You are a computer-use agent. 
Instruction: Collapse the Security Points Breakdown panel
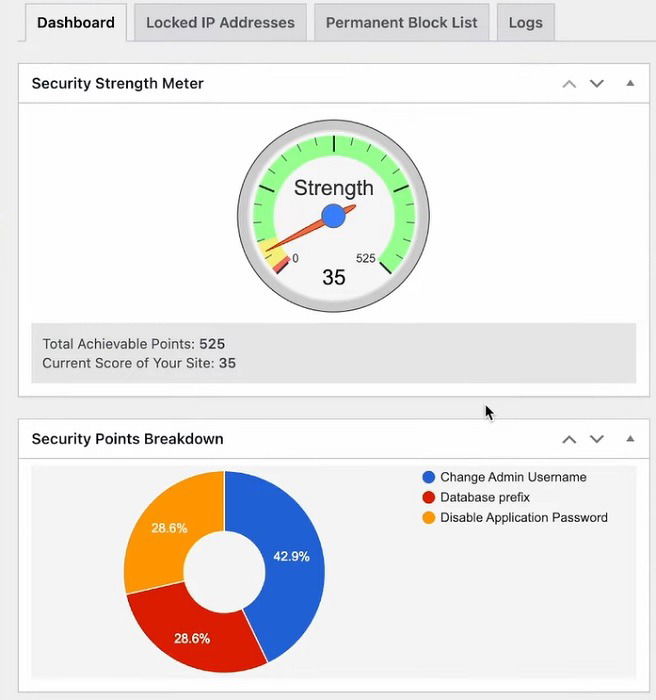630,439
